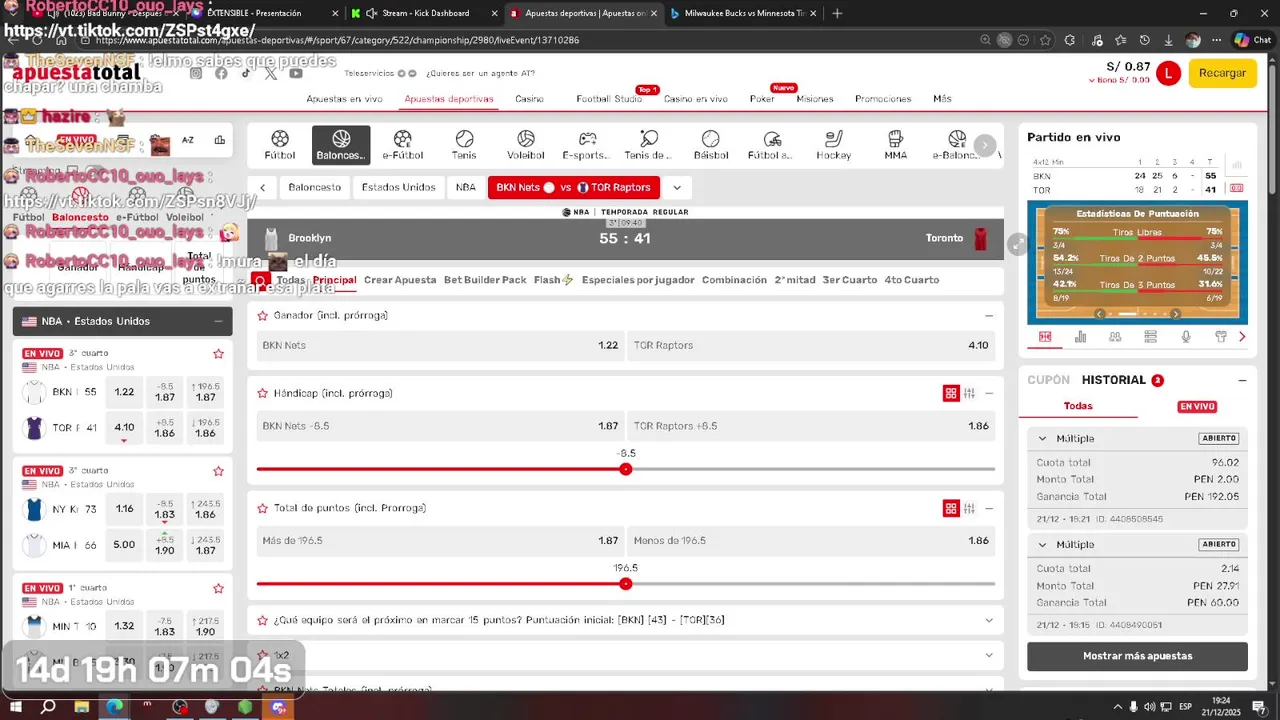This screenshot has height=720, width=1280.
Task: Go to Apuestas en vivo menu
Action: [344, 99]
